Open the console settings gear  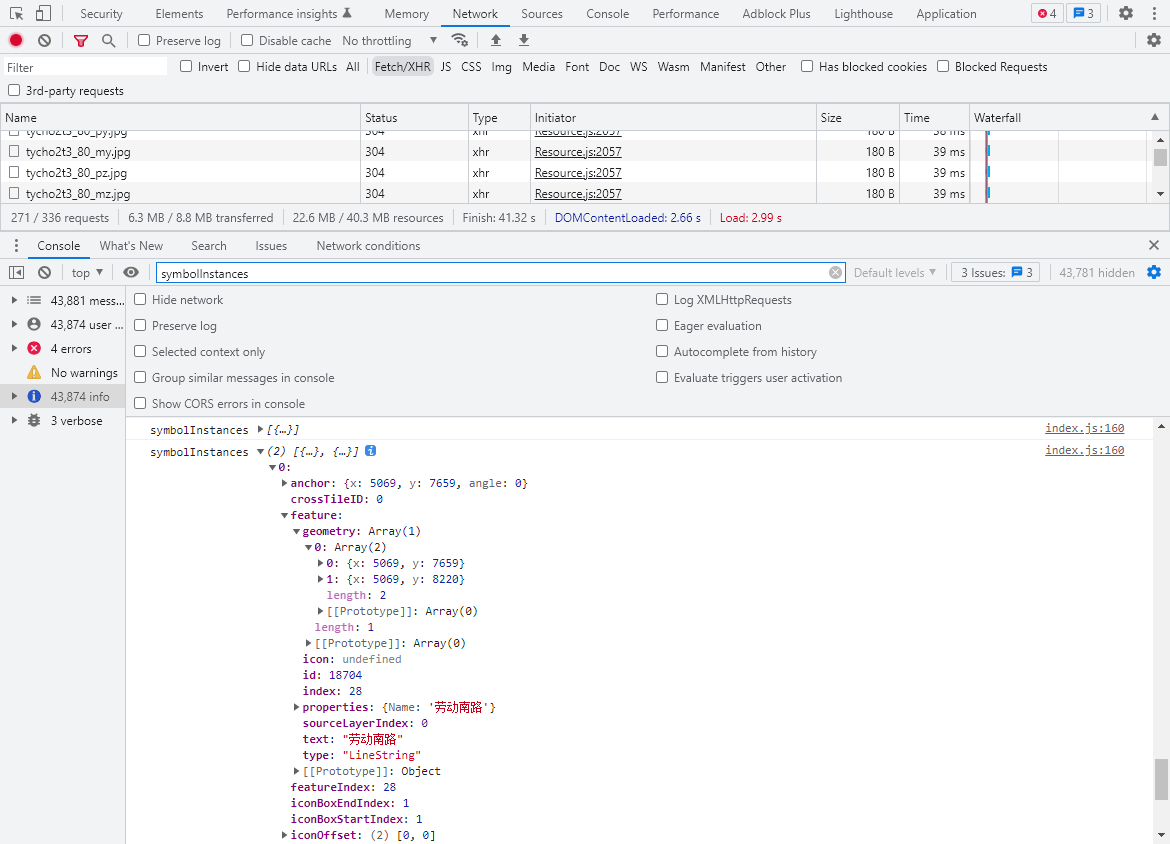(x=1154, y=272)
